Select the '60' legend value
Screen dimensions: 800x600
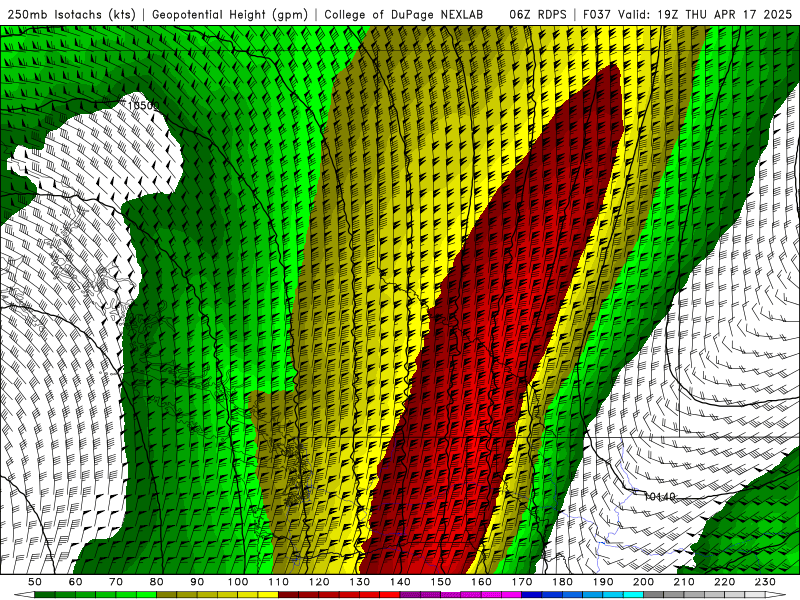click(x=75, y=582)
